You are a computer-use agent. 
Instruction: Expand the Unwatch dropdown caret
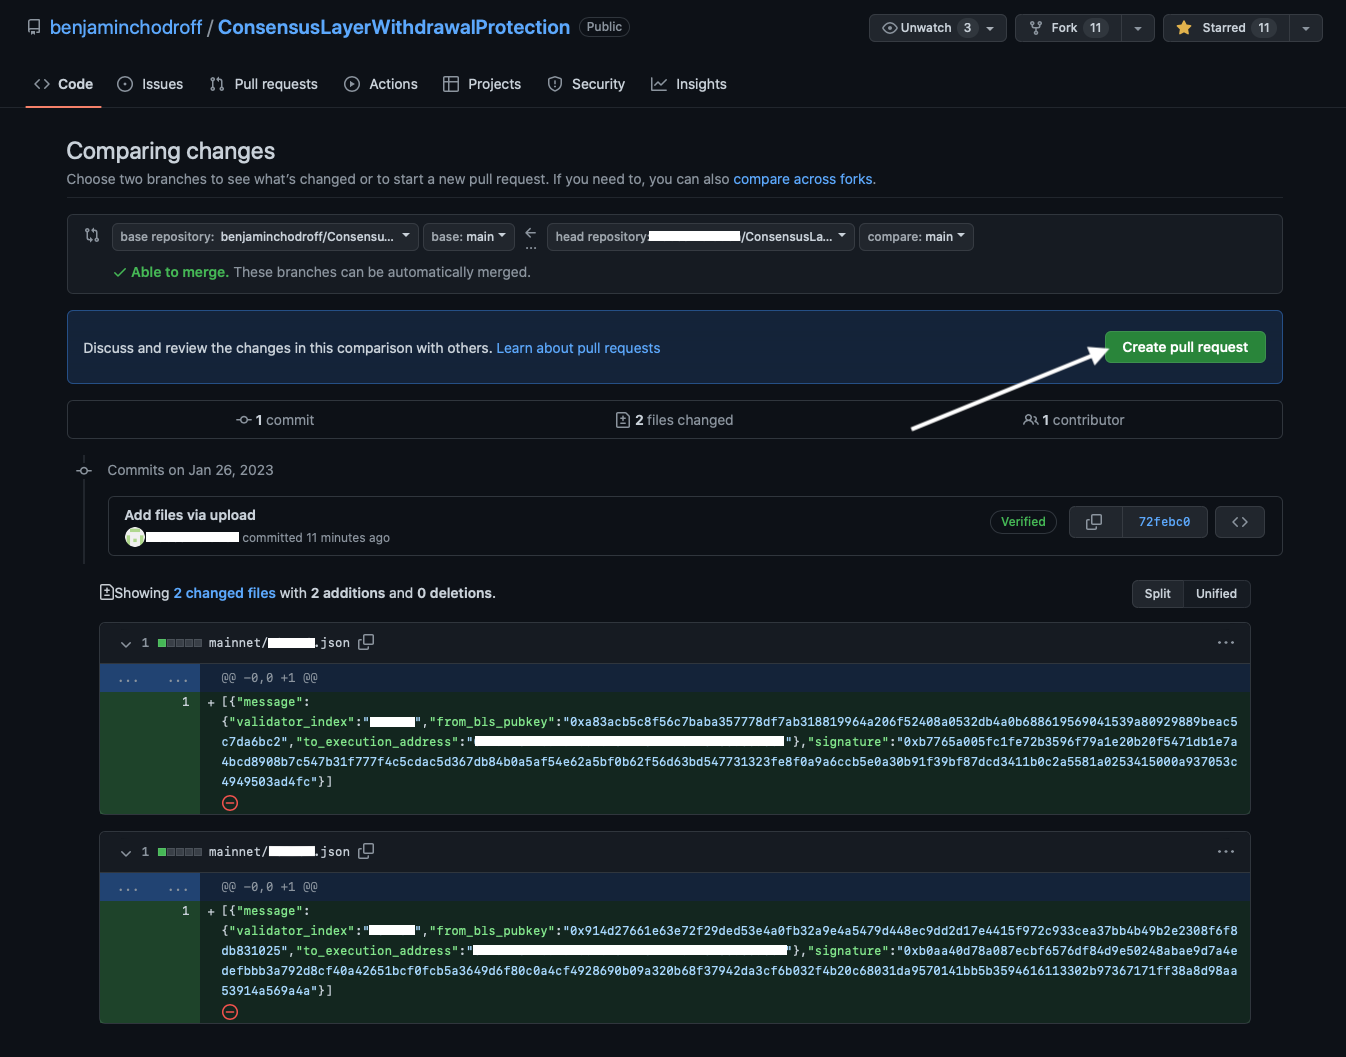[x=991, y=28]
